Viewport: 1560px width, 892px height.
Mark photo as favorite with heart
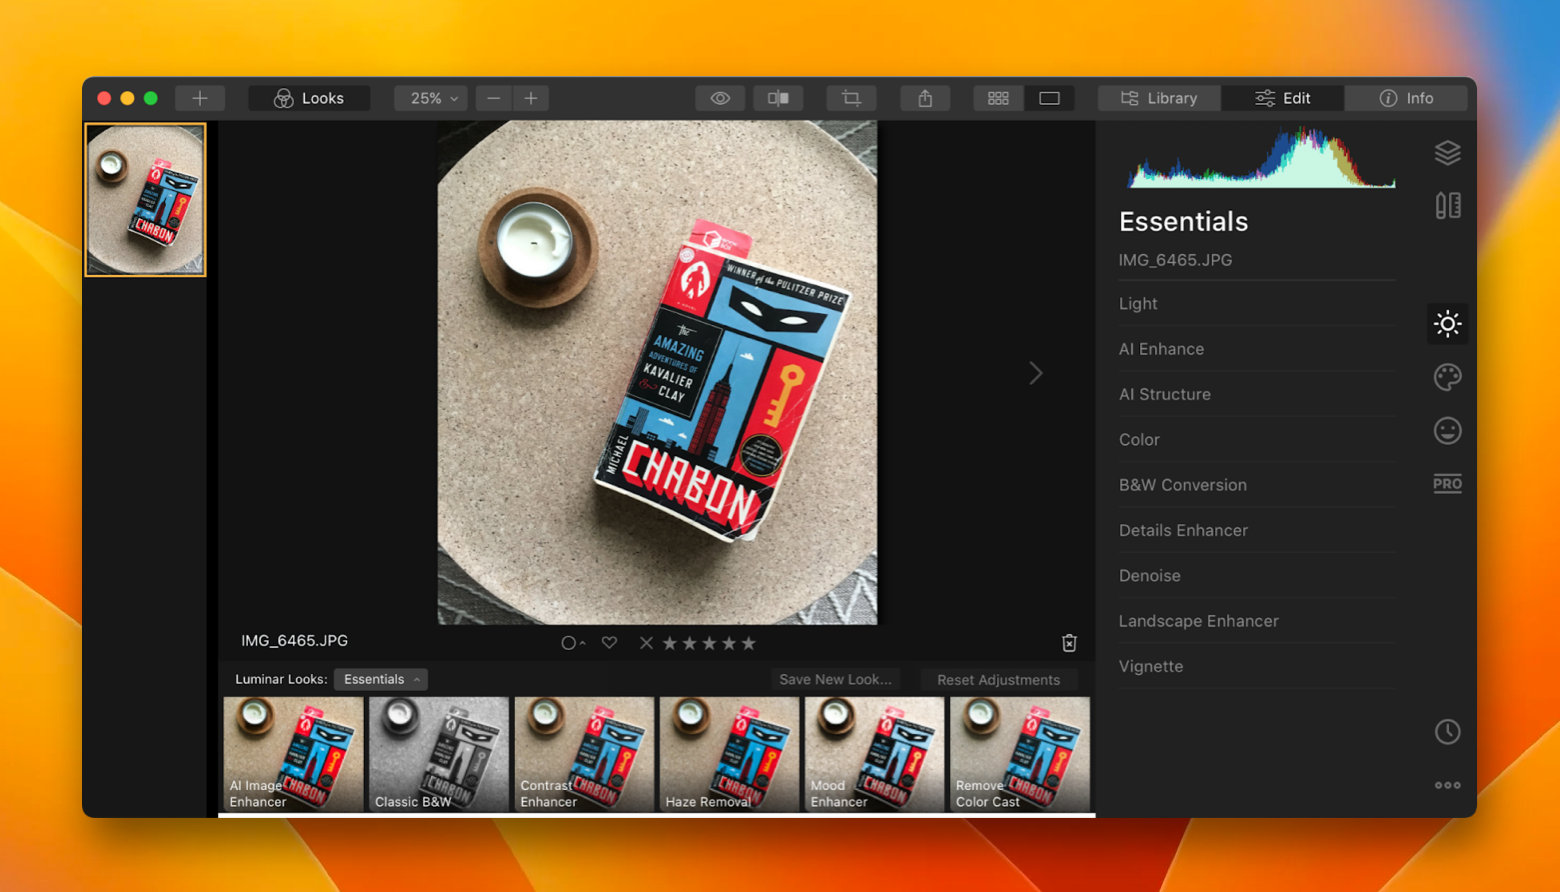pyautogui.click(x=609, y=643)
